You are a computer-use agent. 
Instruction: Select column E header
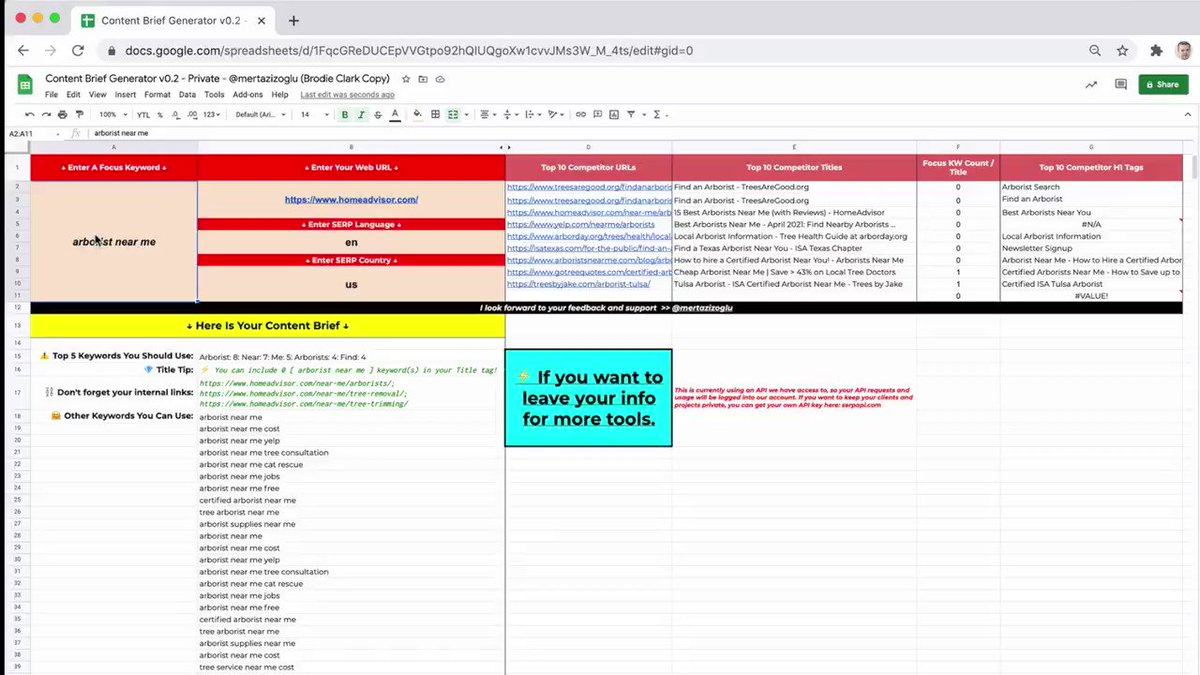coord(794,147)
